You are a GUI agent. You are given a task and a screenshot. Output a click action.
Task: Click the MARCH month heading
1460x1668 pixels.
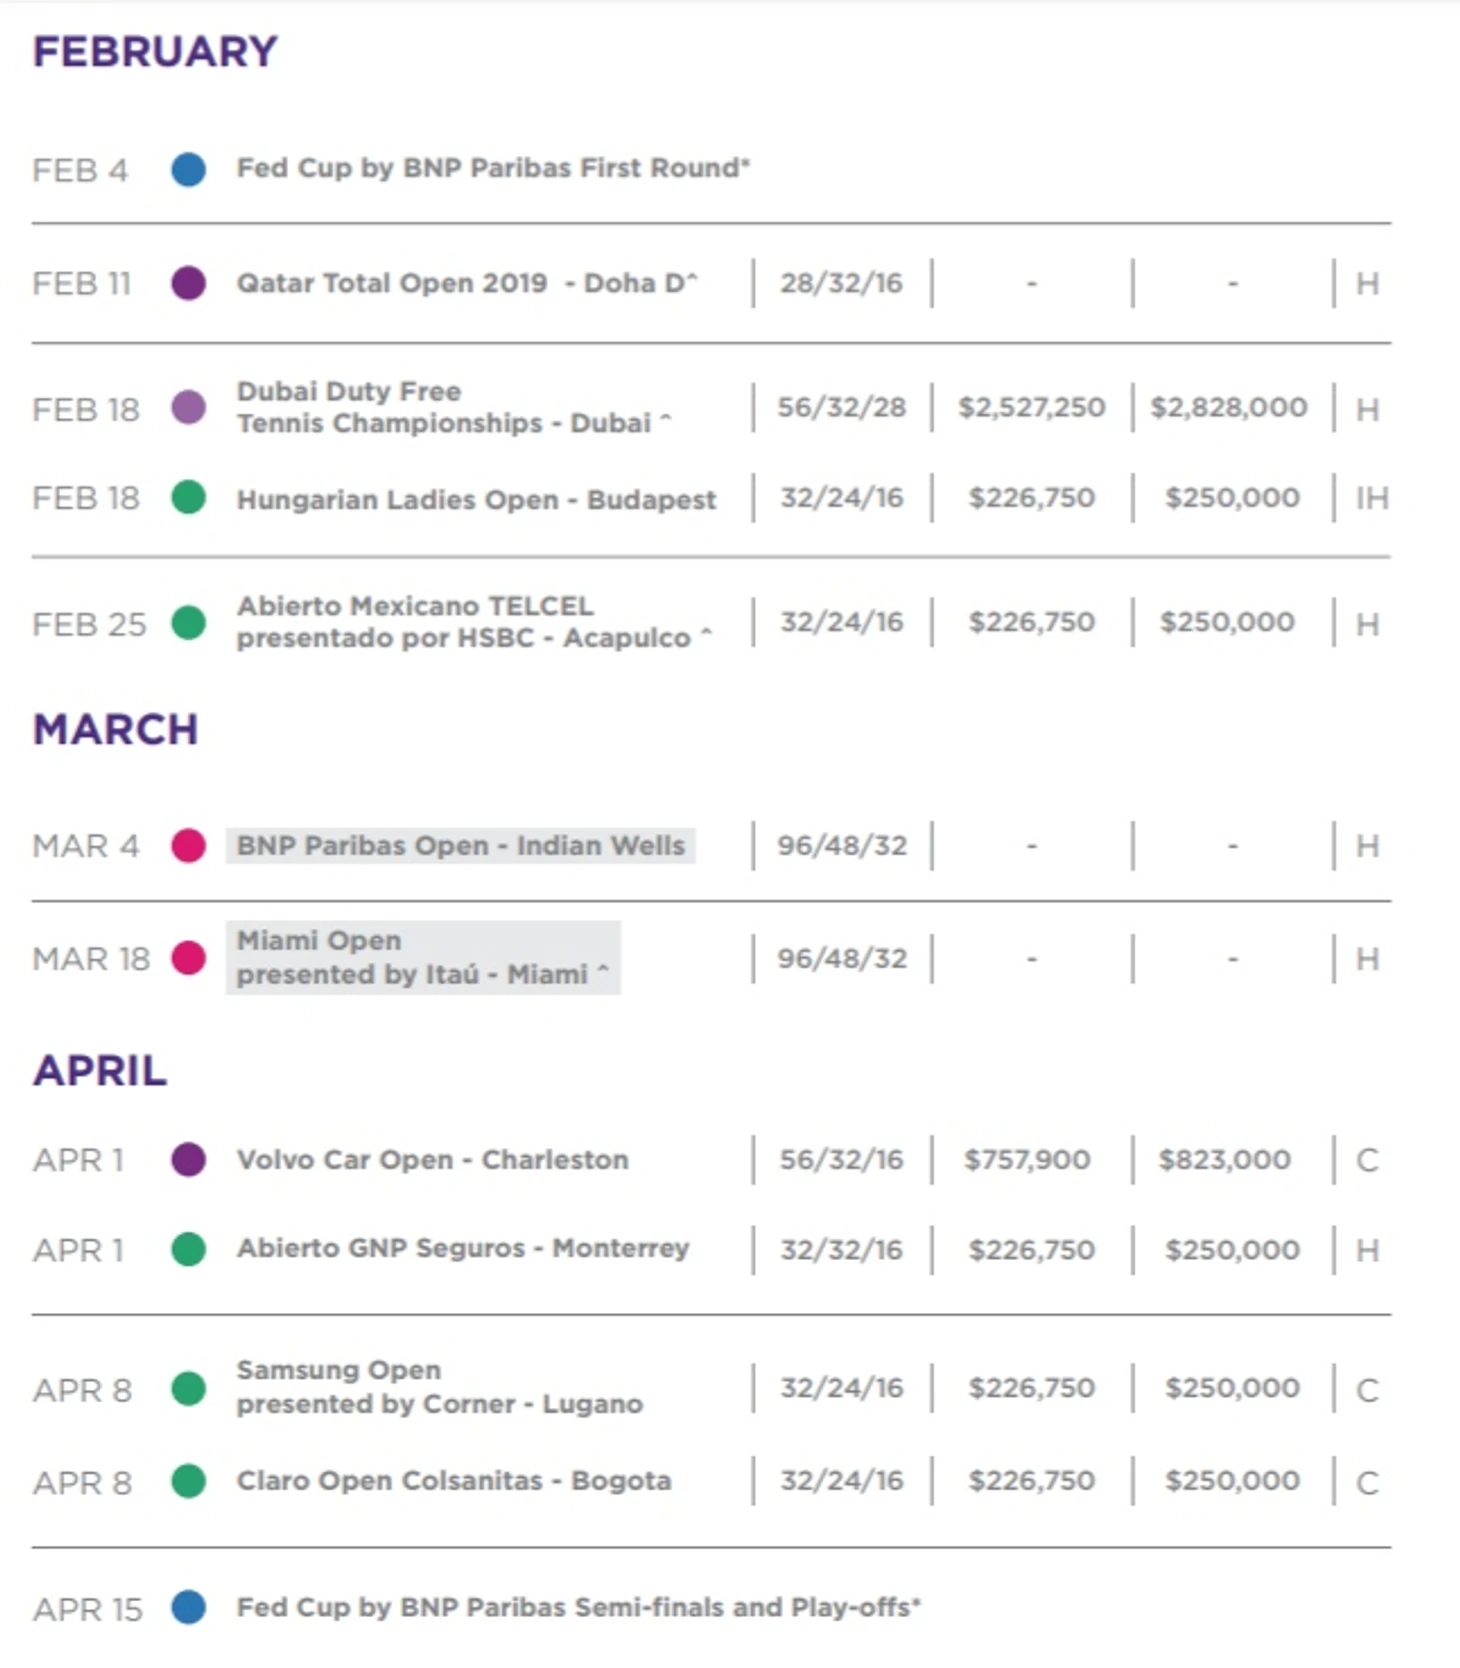(116, 730)
